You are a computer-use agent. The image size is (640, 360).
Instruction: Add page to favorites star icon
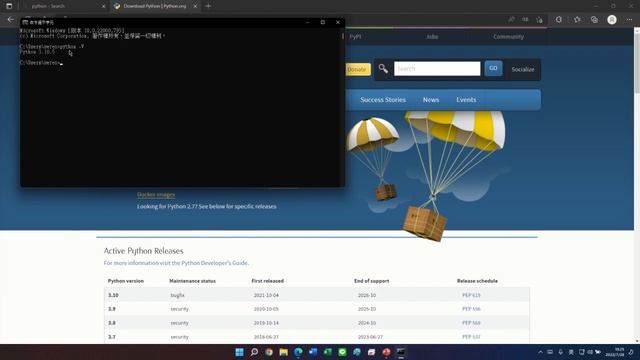539,19
